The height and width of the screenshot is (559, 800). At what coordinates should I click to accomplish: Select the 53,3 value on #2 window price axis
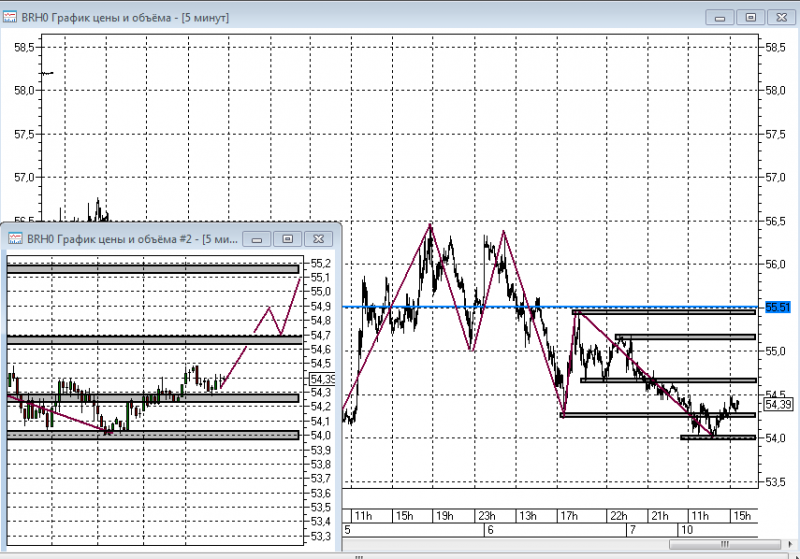[x=320, y=536]
